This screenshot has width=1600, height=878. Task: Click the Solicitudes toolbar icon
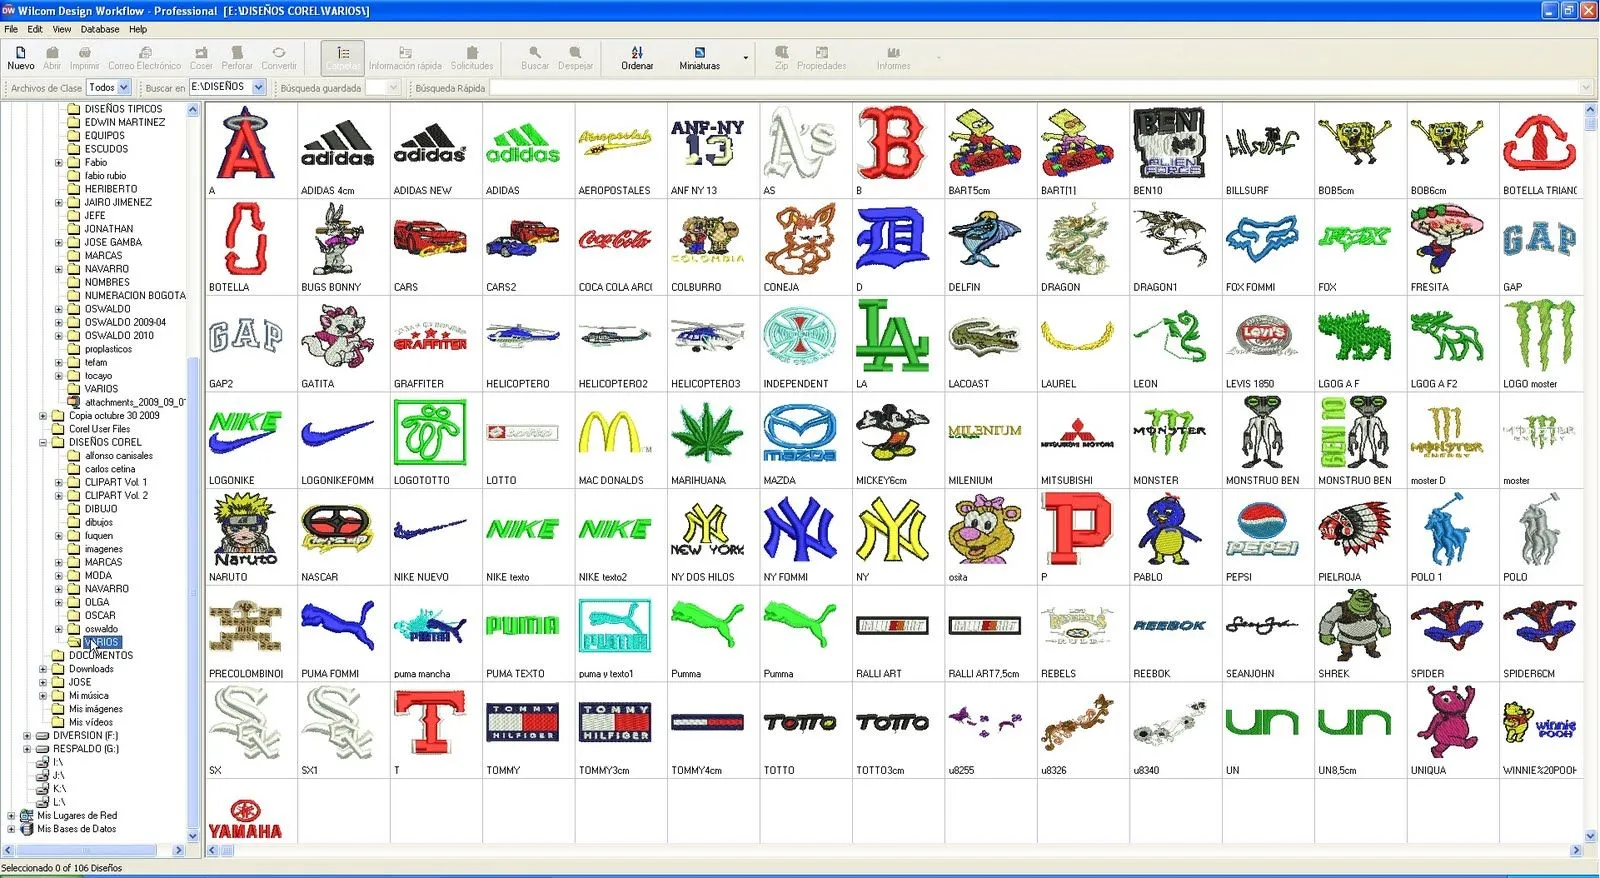click(472, 58)
